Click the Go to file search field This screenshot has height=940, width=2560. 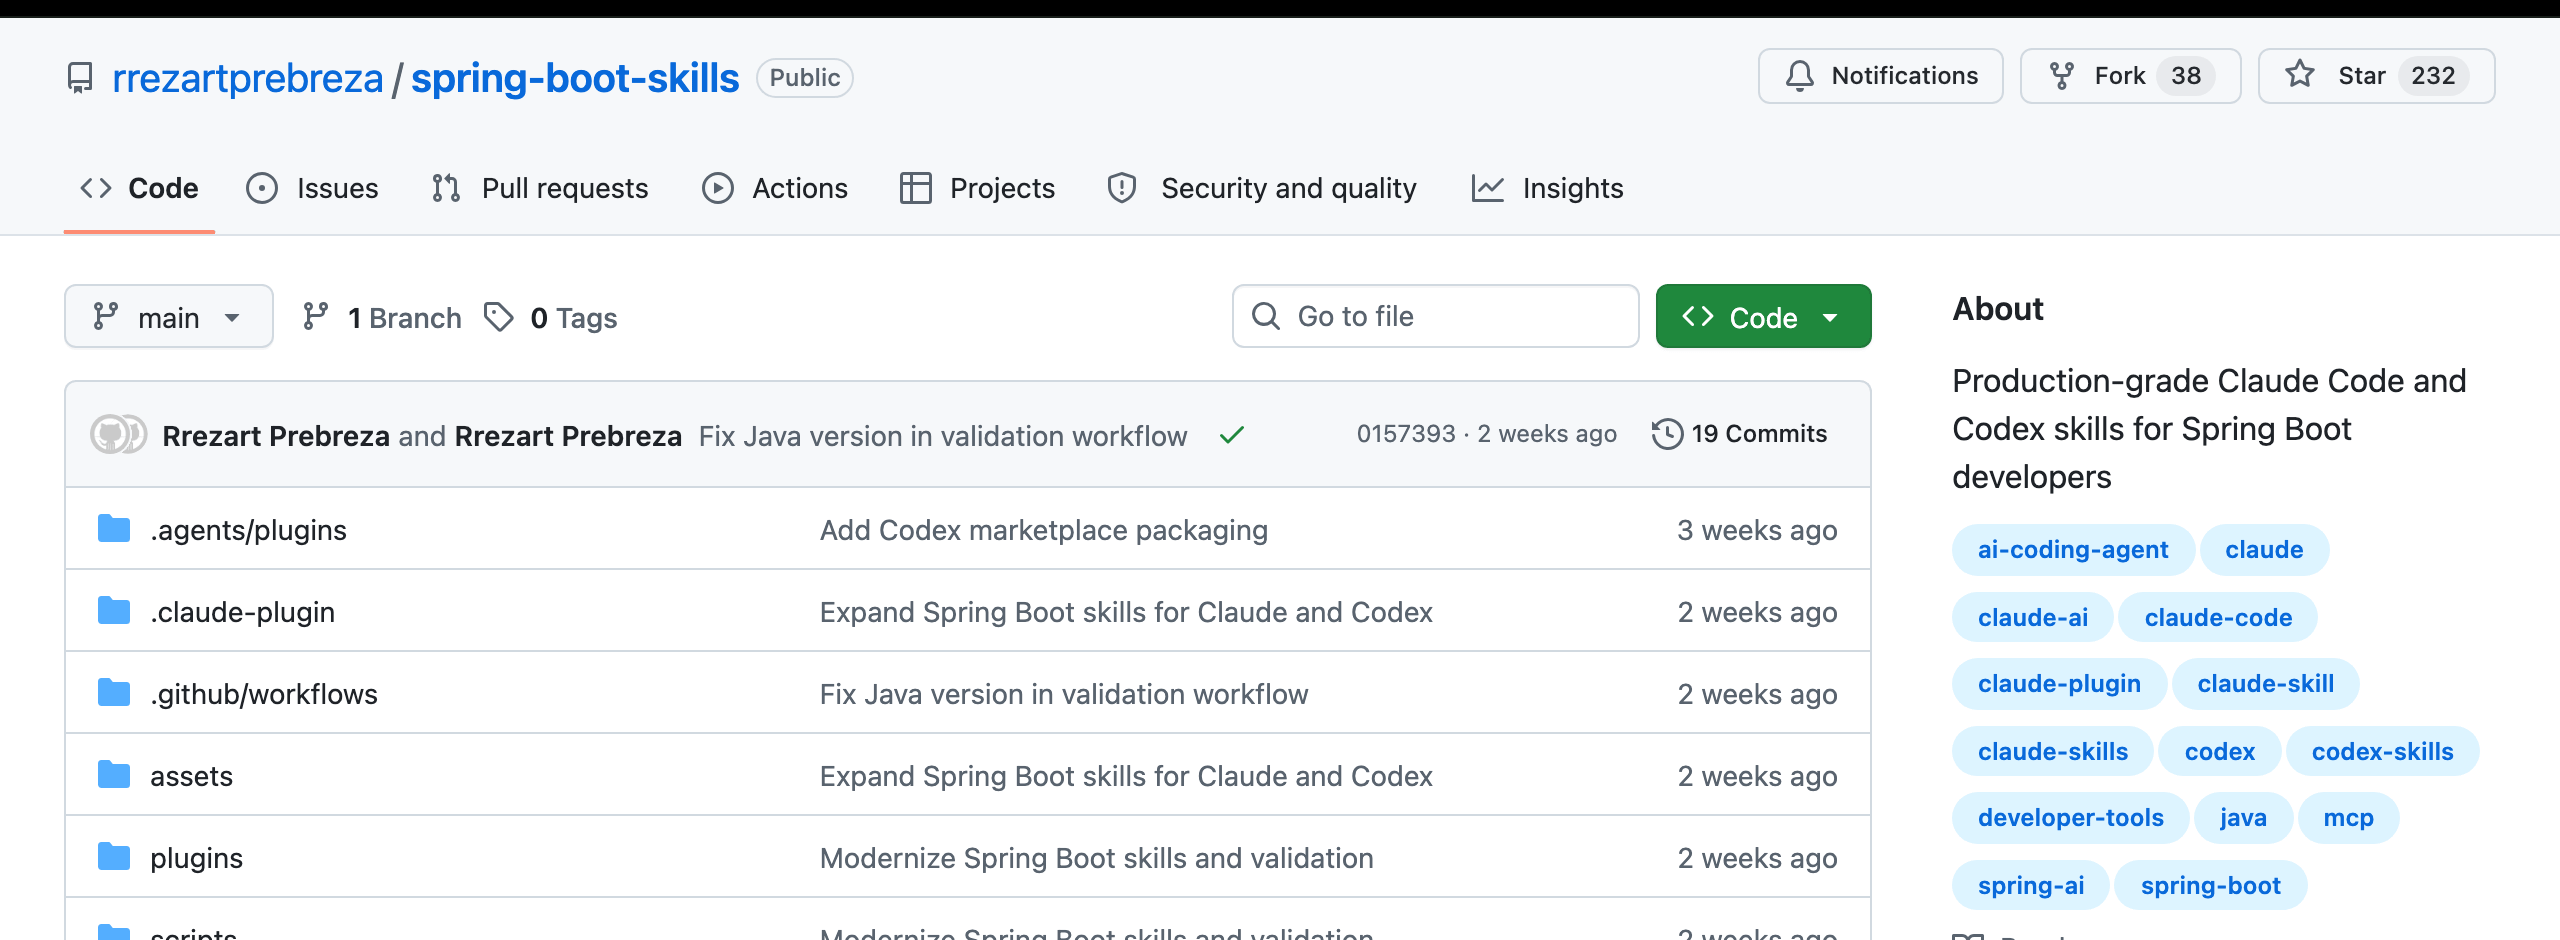tap(1436, 316)
